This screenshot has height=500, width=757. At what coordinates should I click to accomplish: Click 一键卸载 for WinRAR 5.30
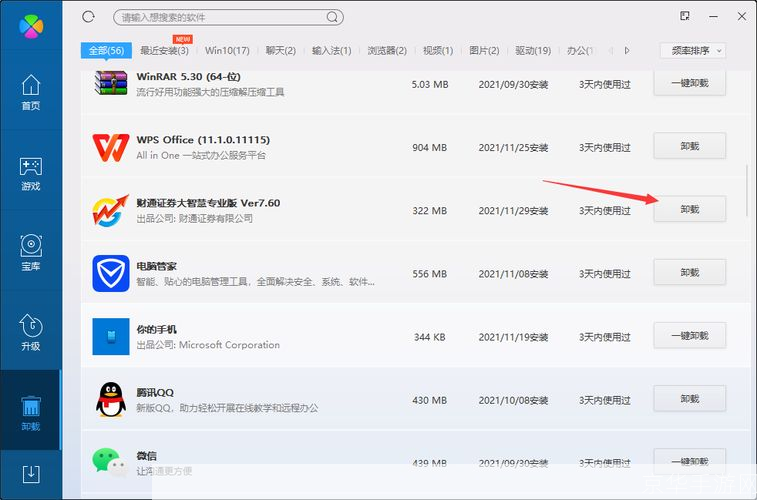[x=689, y=83]
